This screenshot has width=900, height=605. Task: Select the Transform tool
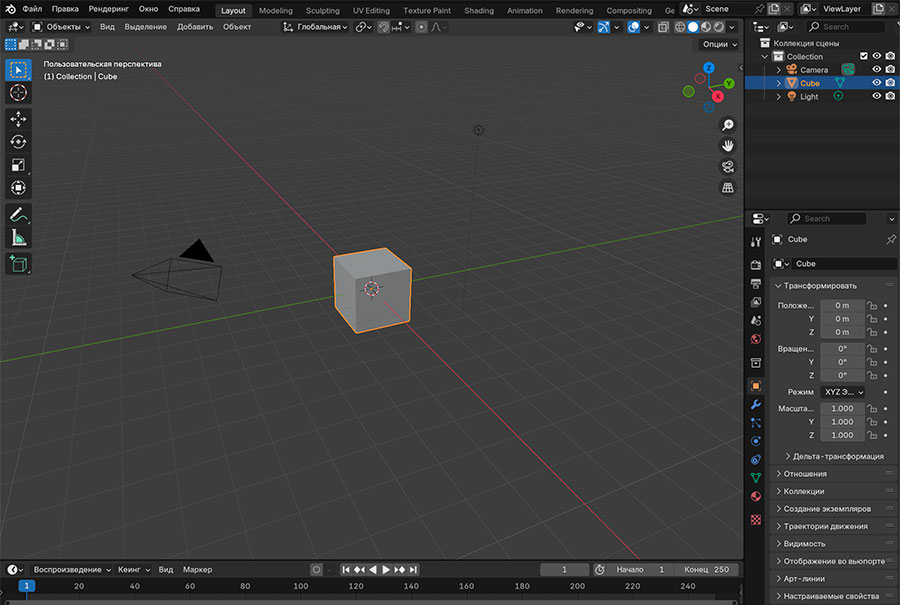[x=18, y=188]
